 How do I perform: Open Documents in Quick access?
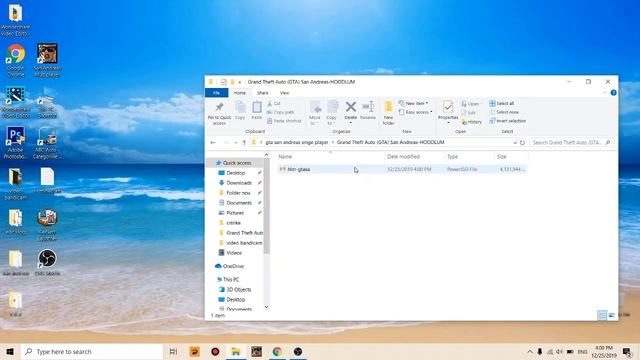click(239, 203)
